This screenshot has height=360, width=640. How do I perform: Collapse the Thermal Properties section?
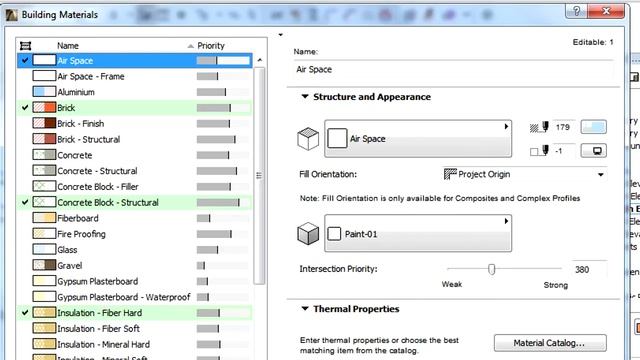coord(305,309)
